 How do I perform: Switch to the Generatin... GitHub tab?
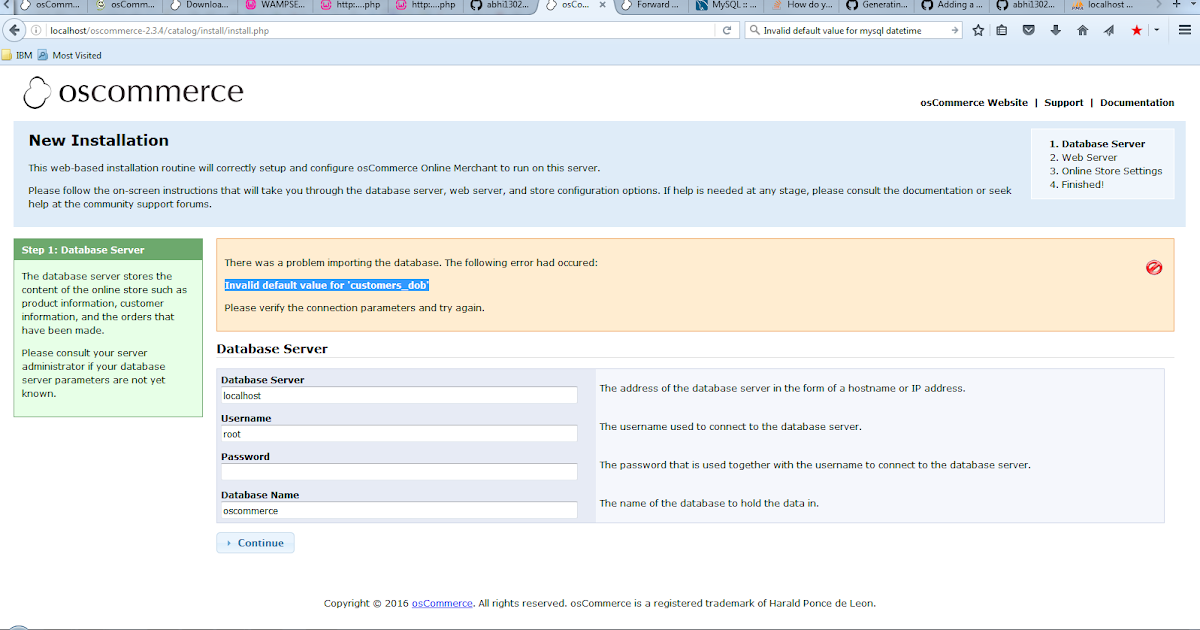point(878,5)
